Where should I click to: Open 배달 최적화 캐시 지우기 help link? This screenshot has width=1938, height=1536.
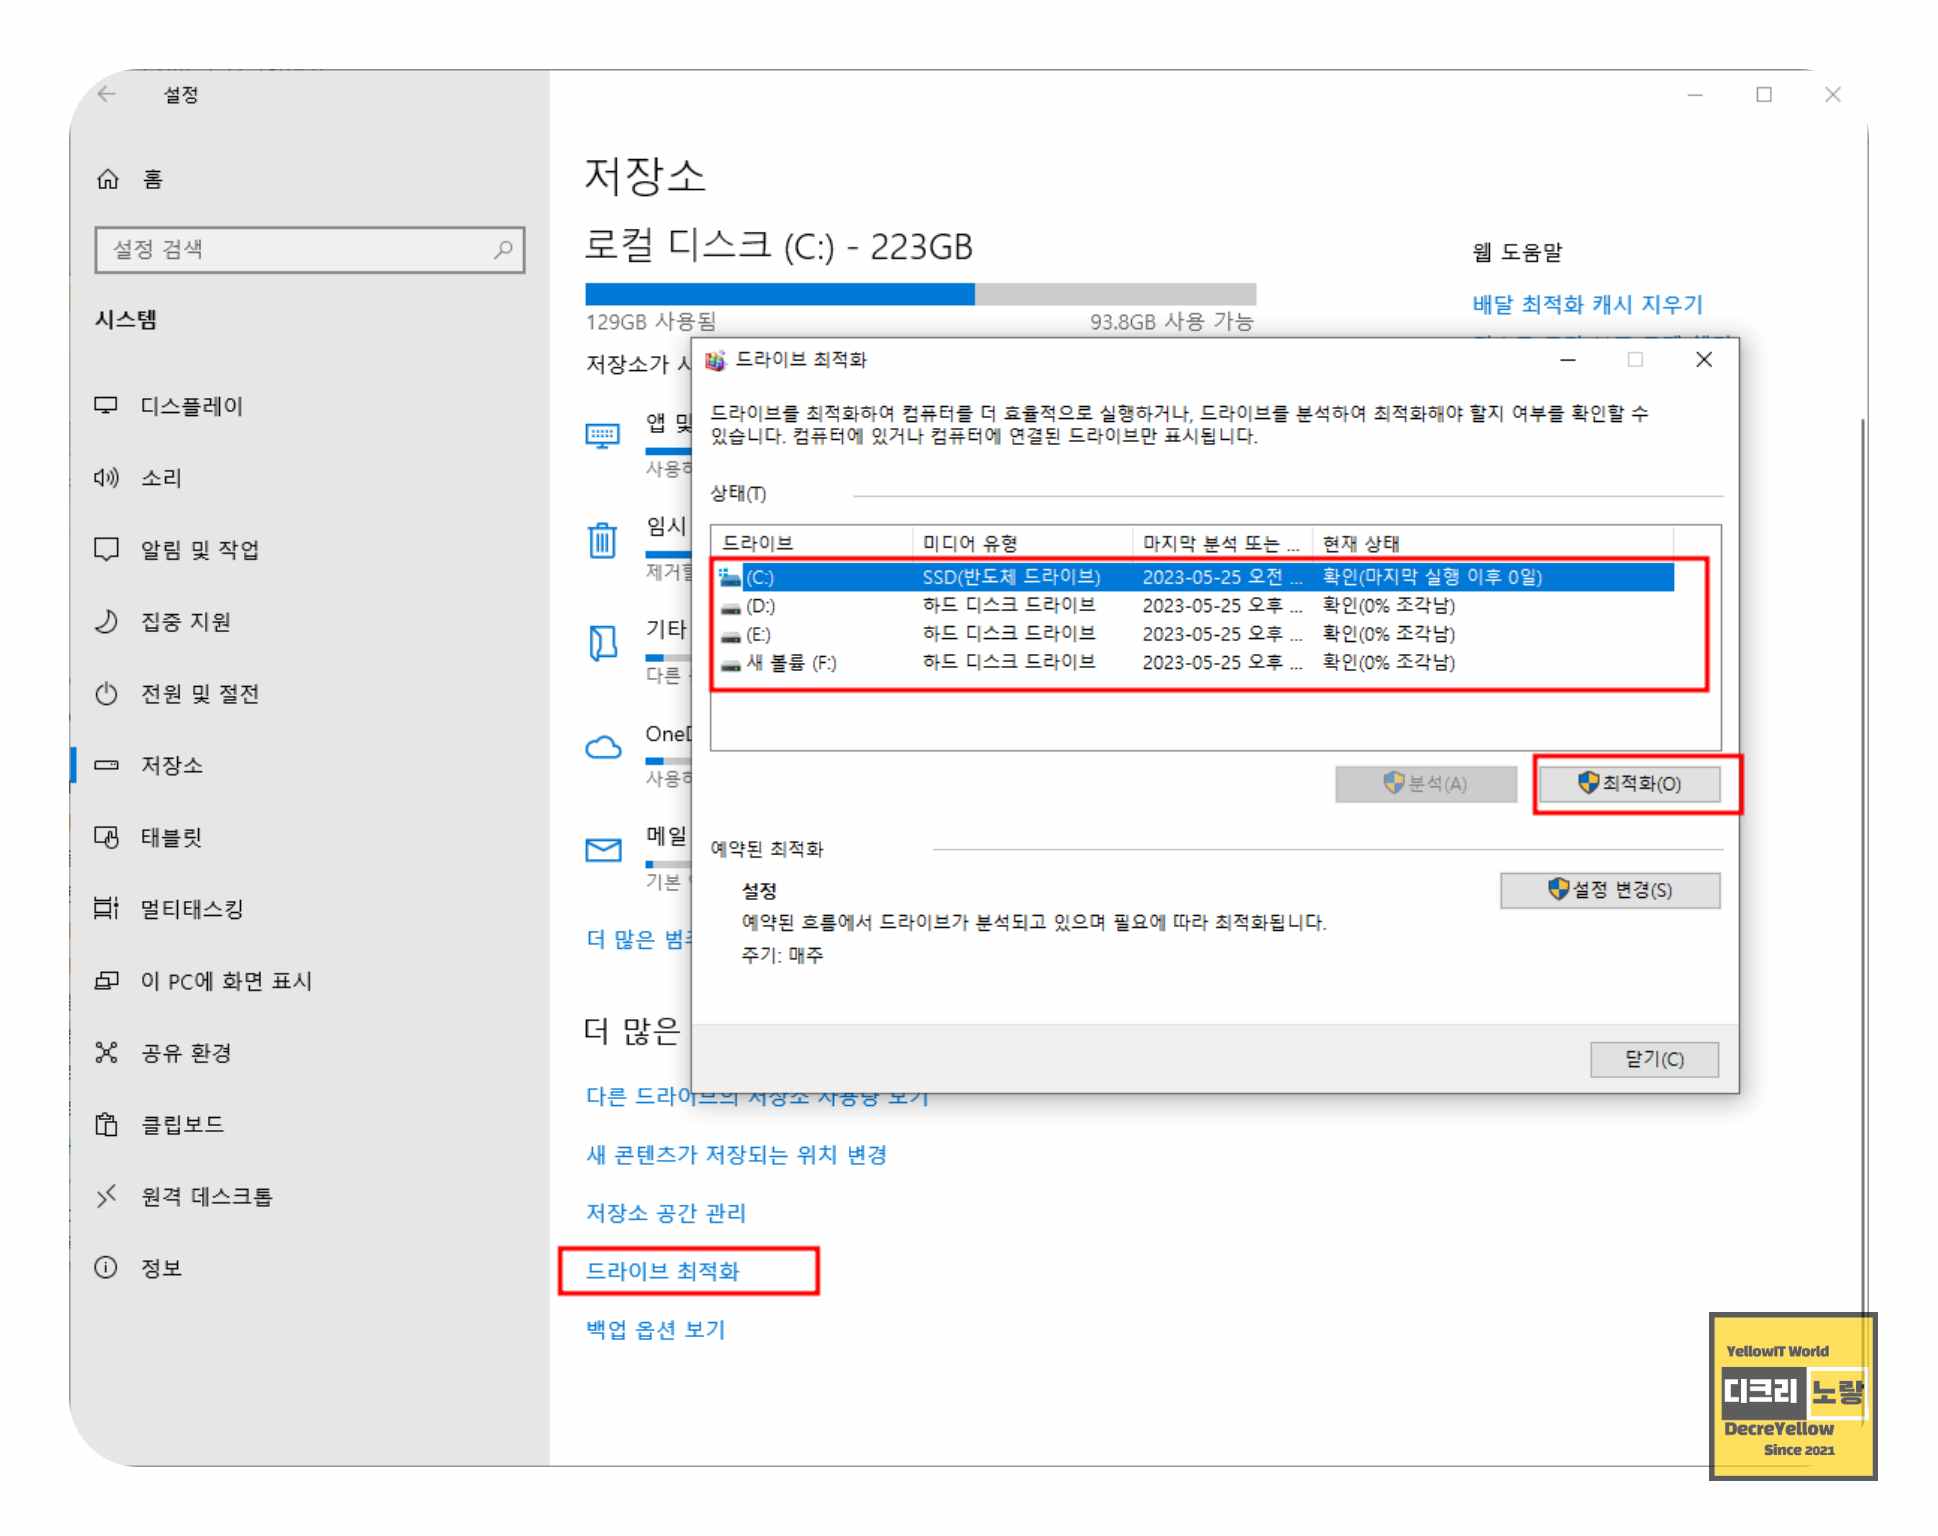(x=1587, y=304)
